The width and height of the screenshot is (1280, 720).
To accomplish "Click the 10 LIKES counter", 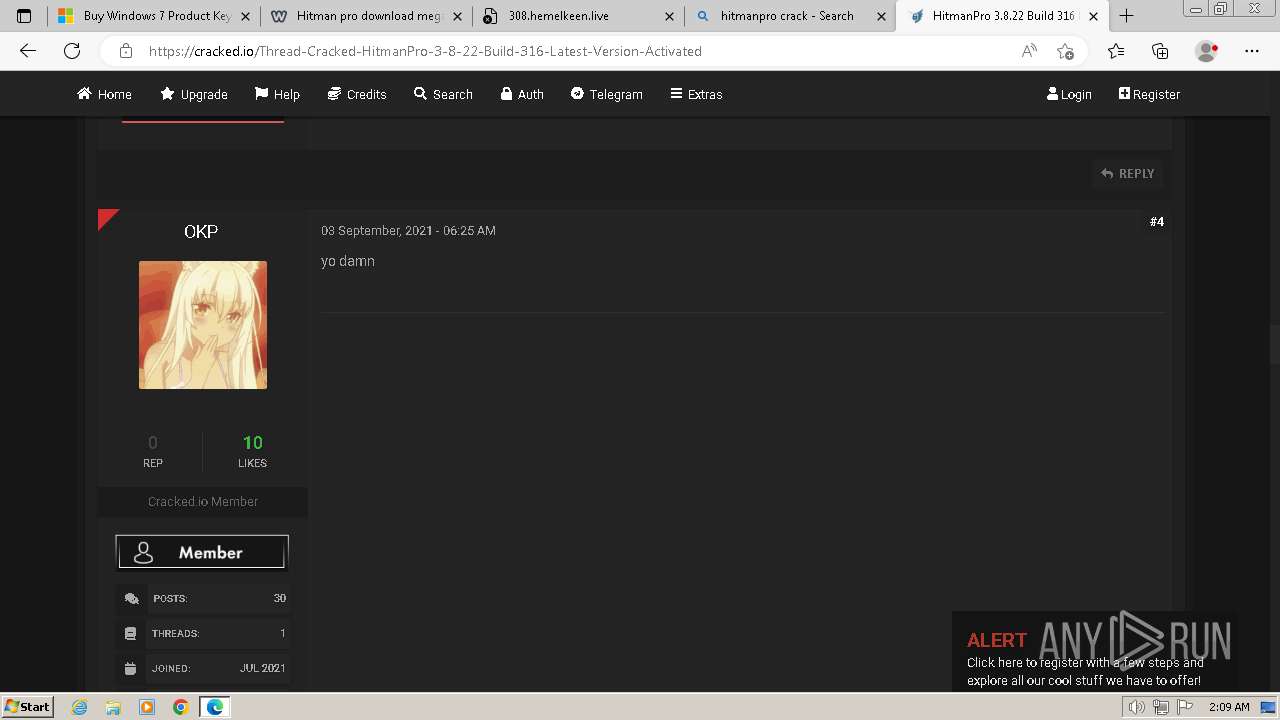I will (x=252, y=451).
